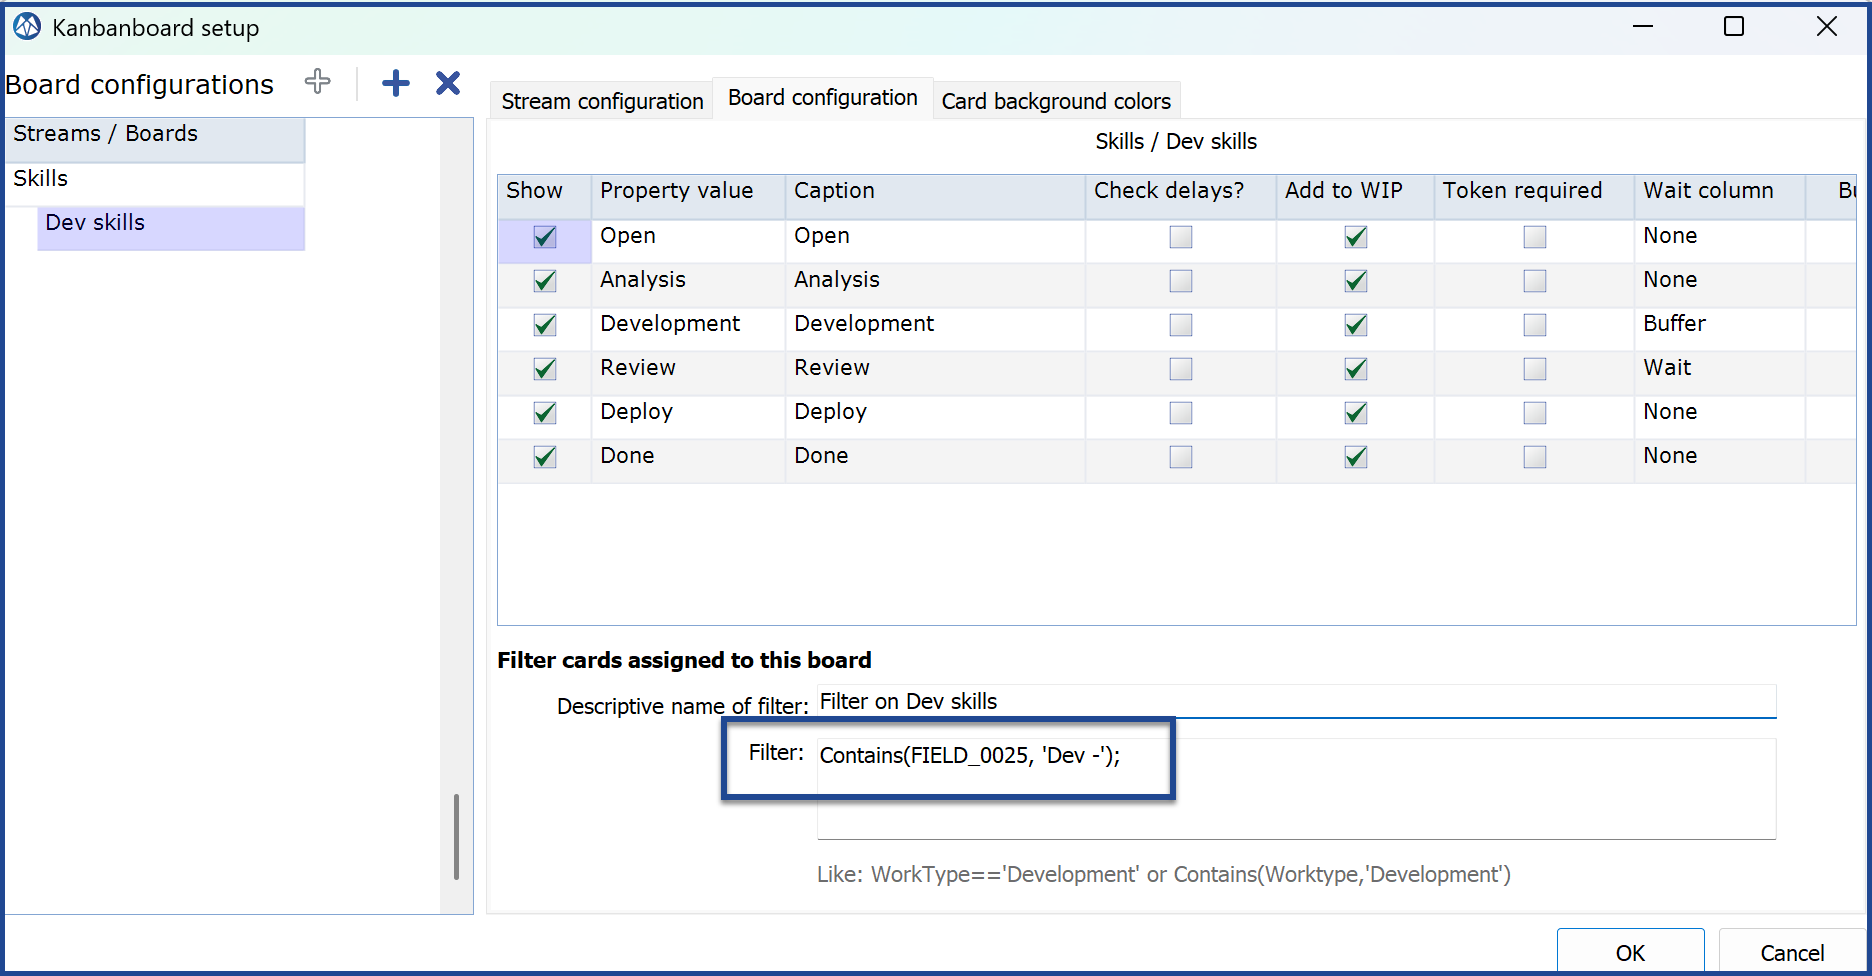Click the blue delete X icon
Viewport: 1872px width, 976px height.
(x=448, y=83)
